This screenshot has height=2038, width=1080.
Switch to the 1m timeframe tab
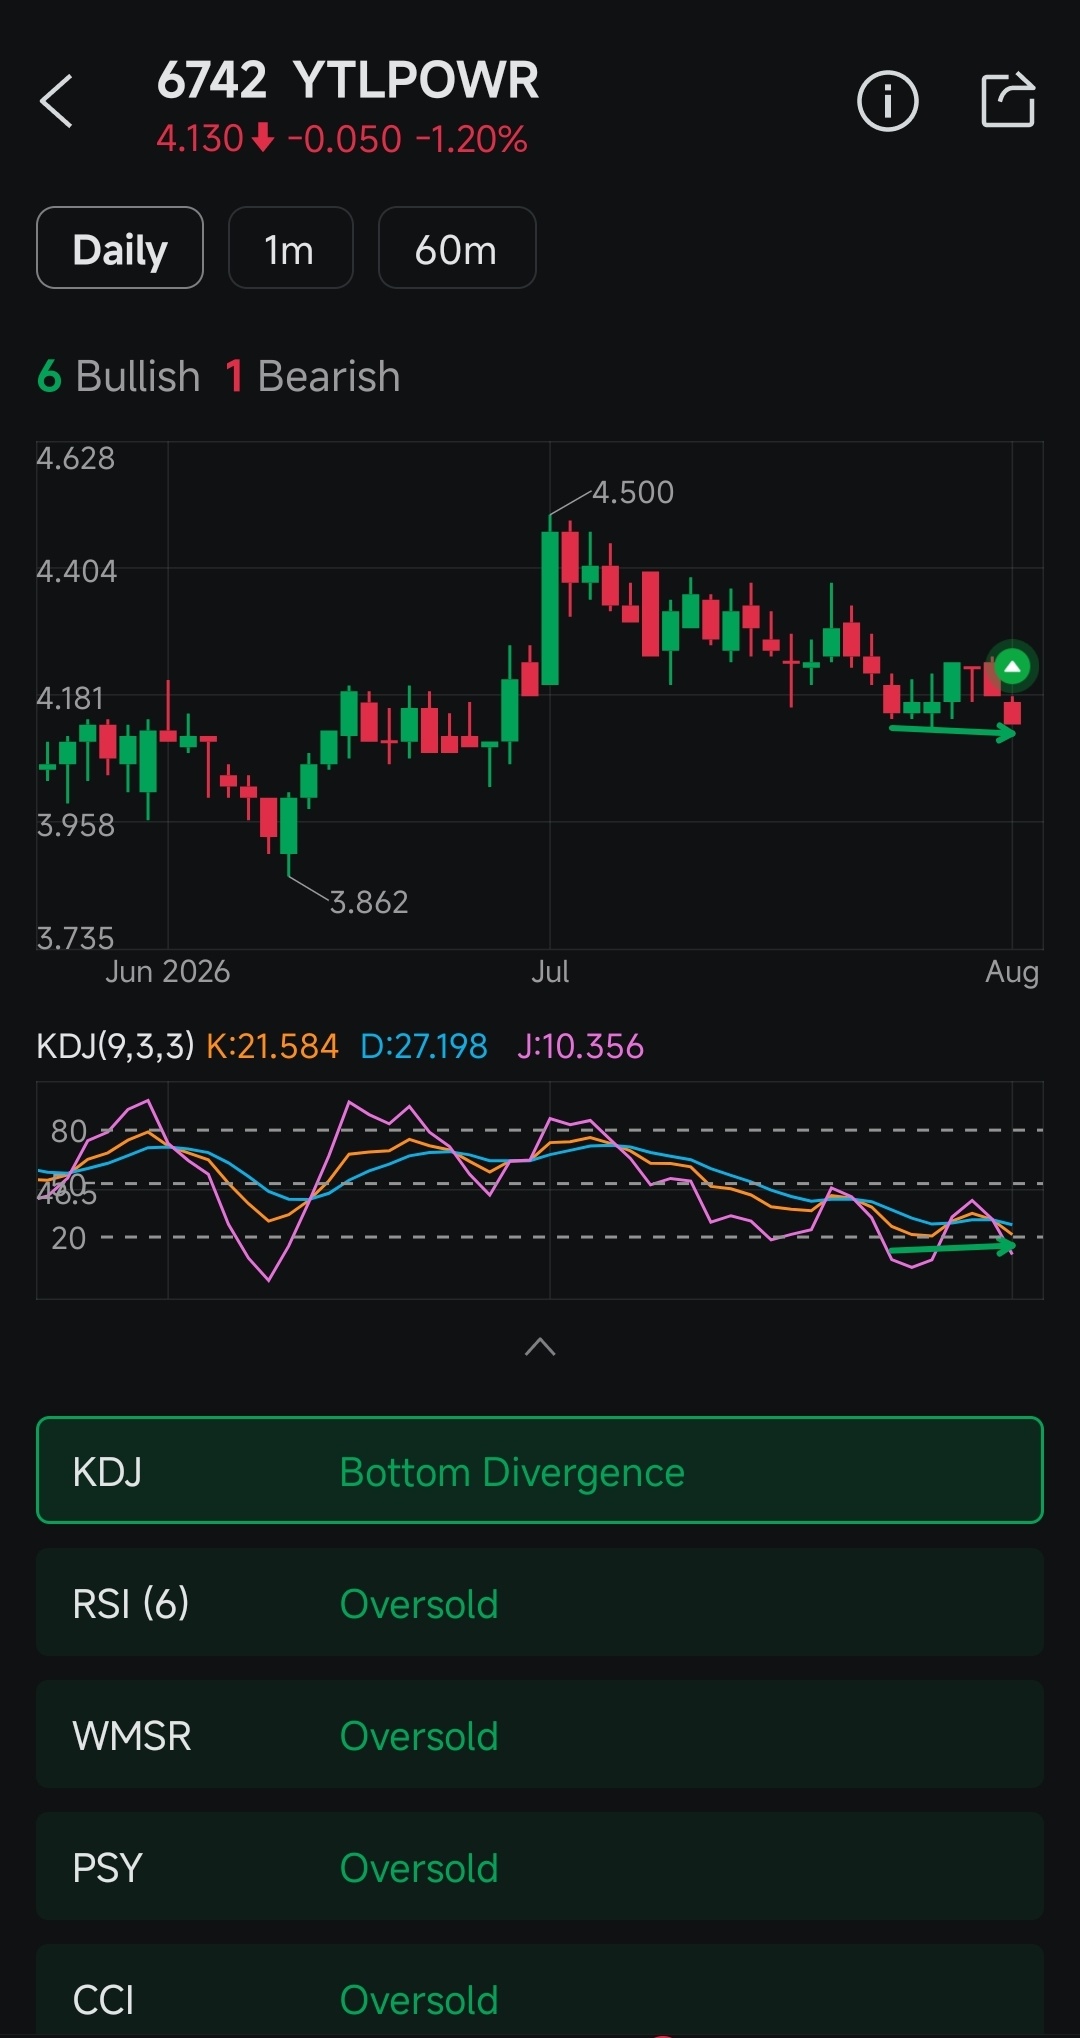click(x=290, y=248)
